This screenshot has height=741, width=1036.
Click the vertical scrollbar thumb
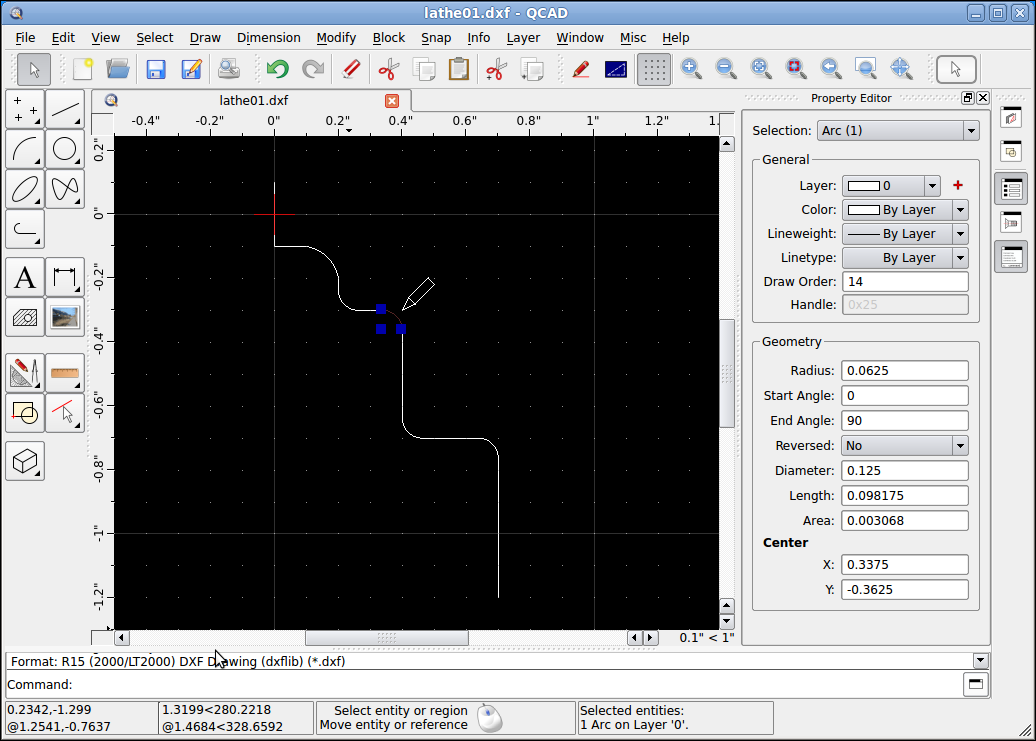727,373
